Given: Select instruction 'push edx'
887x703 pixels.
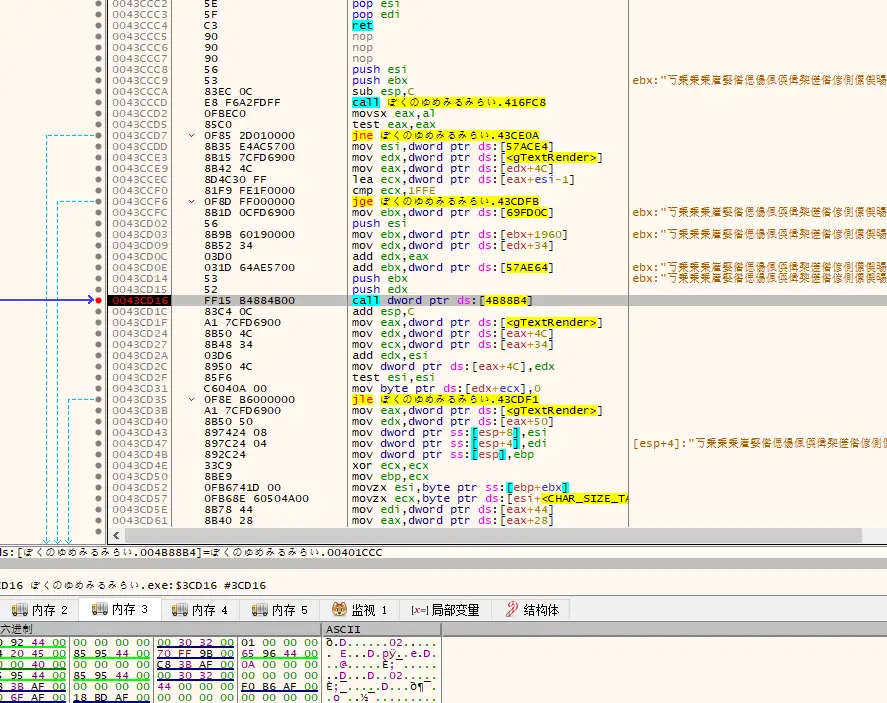Looking at the screenshot, I should [x=380, y=290].
